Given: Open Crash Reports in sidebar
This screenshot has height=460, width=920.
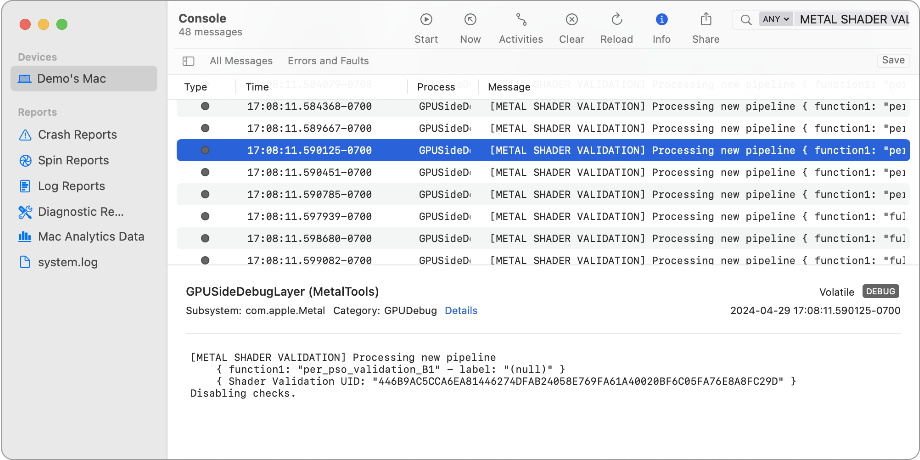Looking at the screenshot, I should [x=77, y=134].
